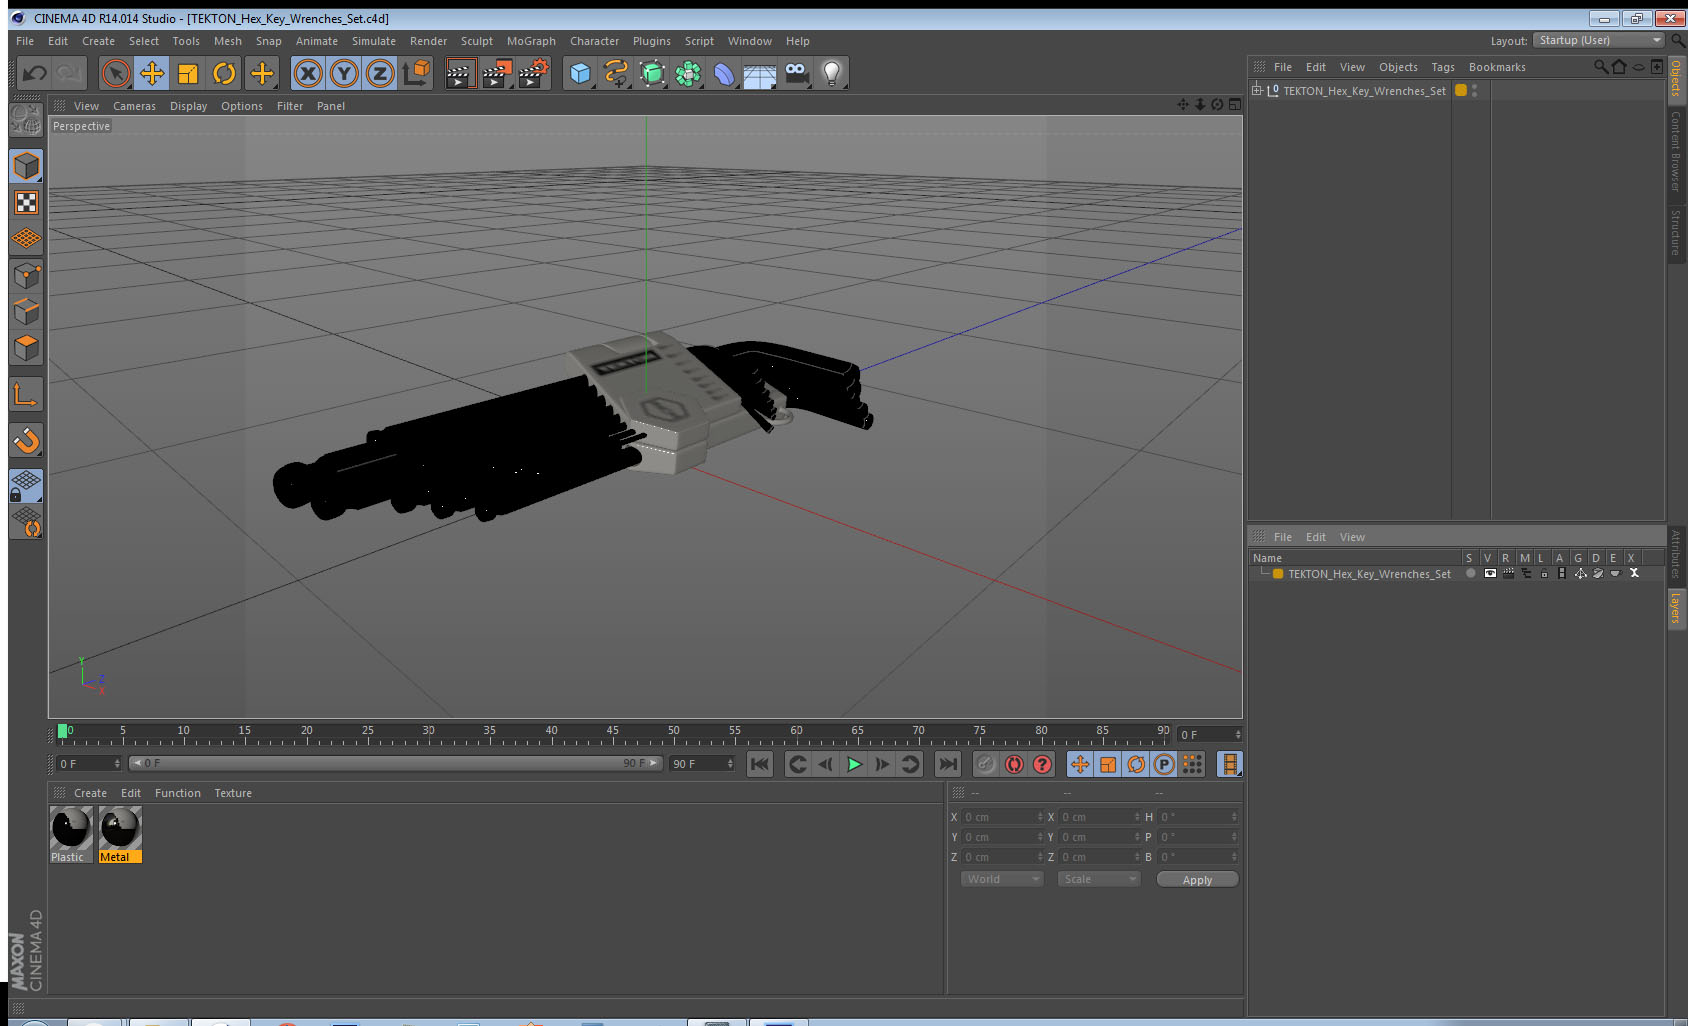The width and height of the screenshot is (1688, 1026).
Task: Open the deformer objects palette
Action: click(x=724, y=73)
